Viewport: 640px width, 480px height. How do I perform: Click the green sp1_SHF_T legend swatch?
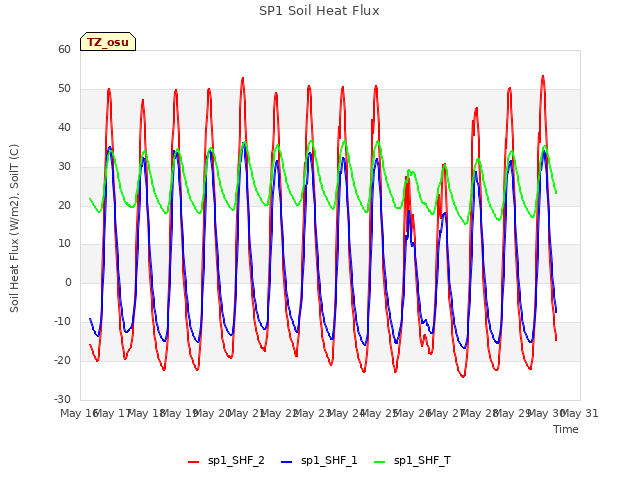coord(380,462)
